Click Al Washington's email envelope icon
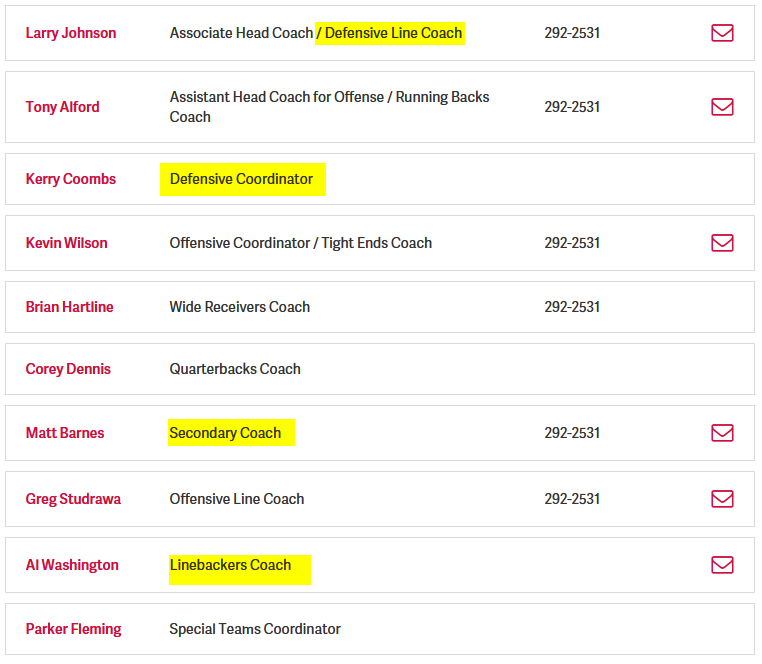762x664 pixels. coord(722,565)
